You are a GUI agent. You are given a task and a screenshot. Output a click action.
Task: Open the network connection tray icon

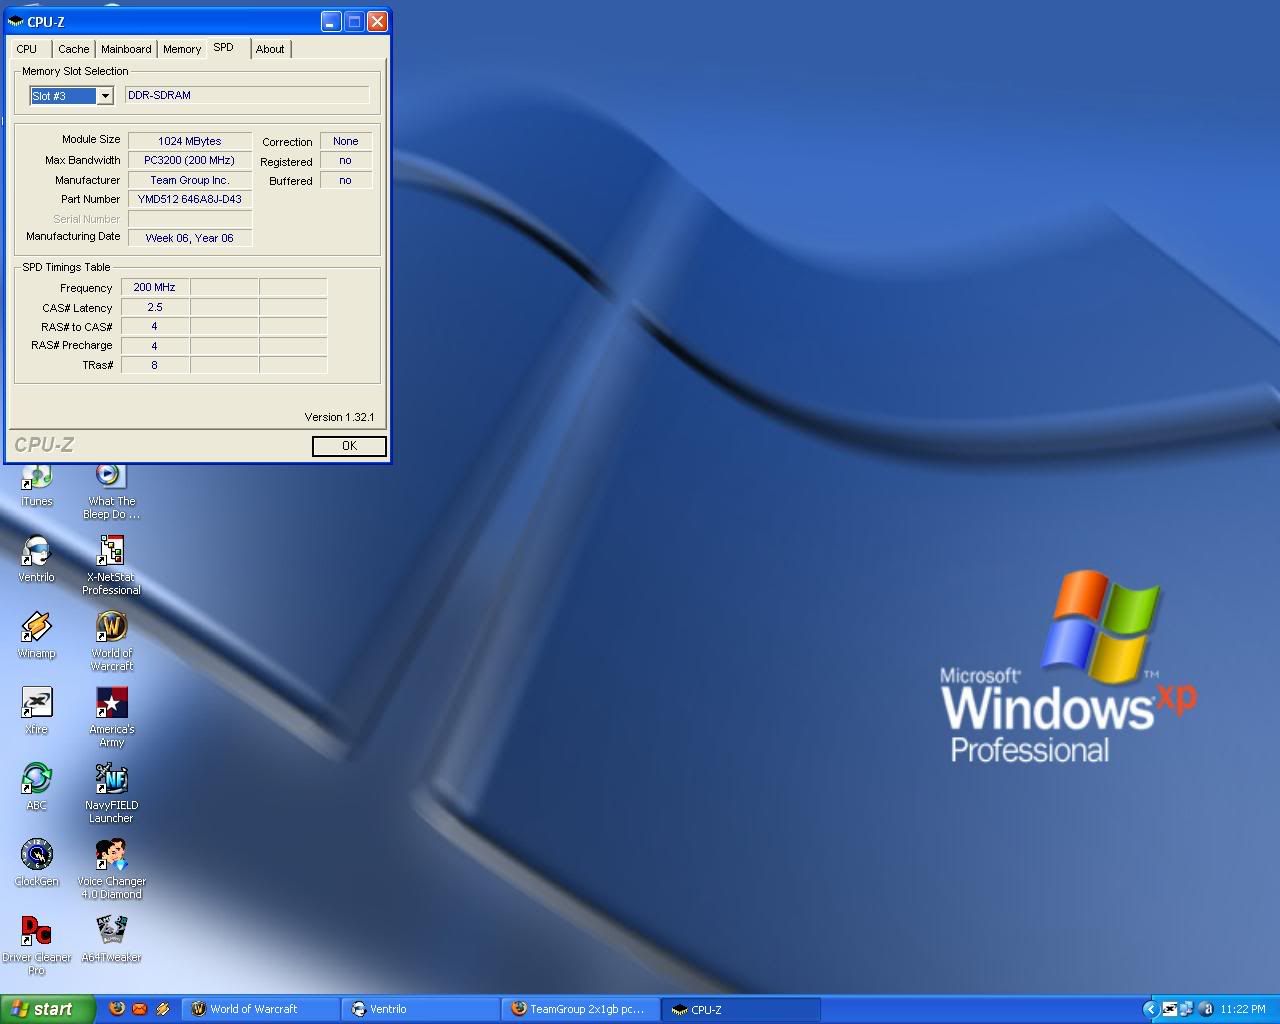(x=1186, y=1009)
